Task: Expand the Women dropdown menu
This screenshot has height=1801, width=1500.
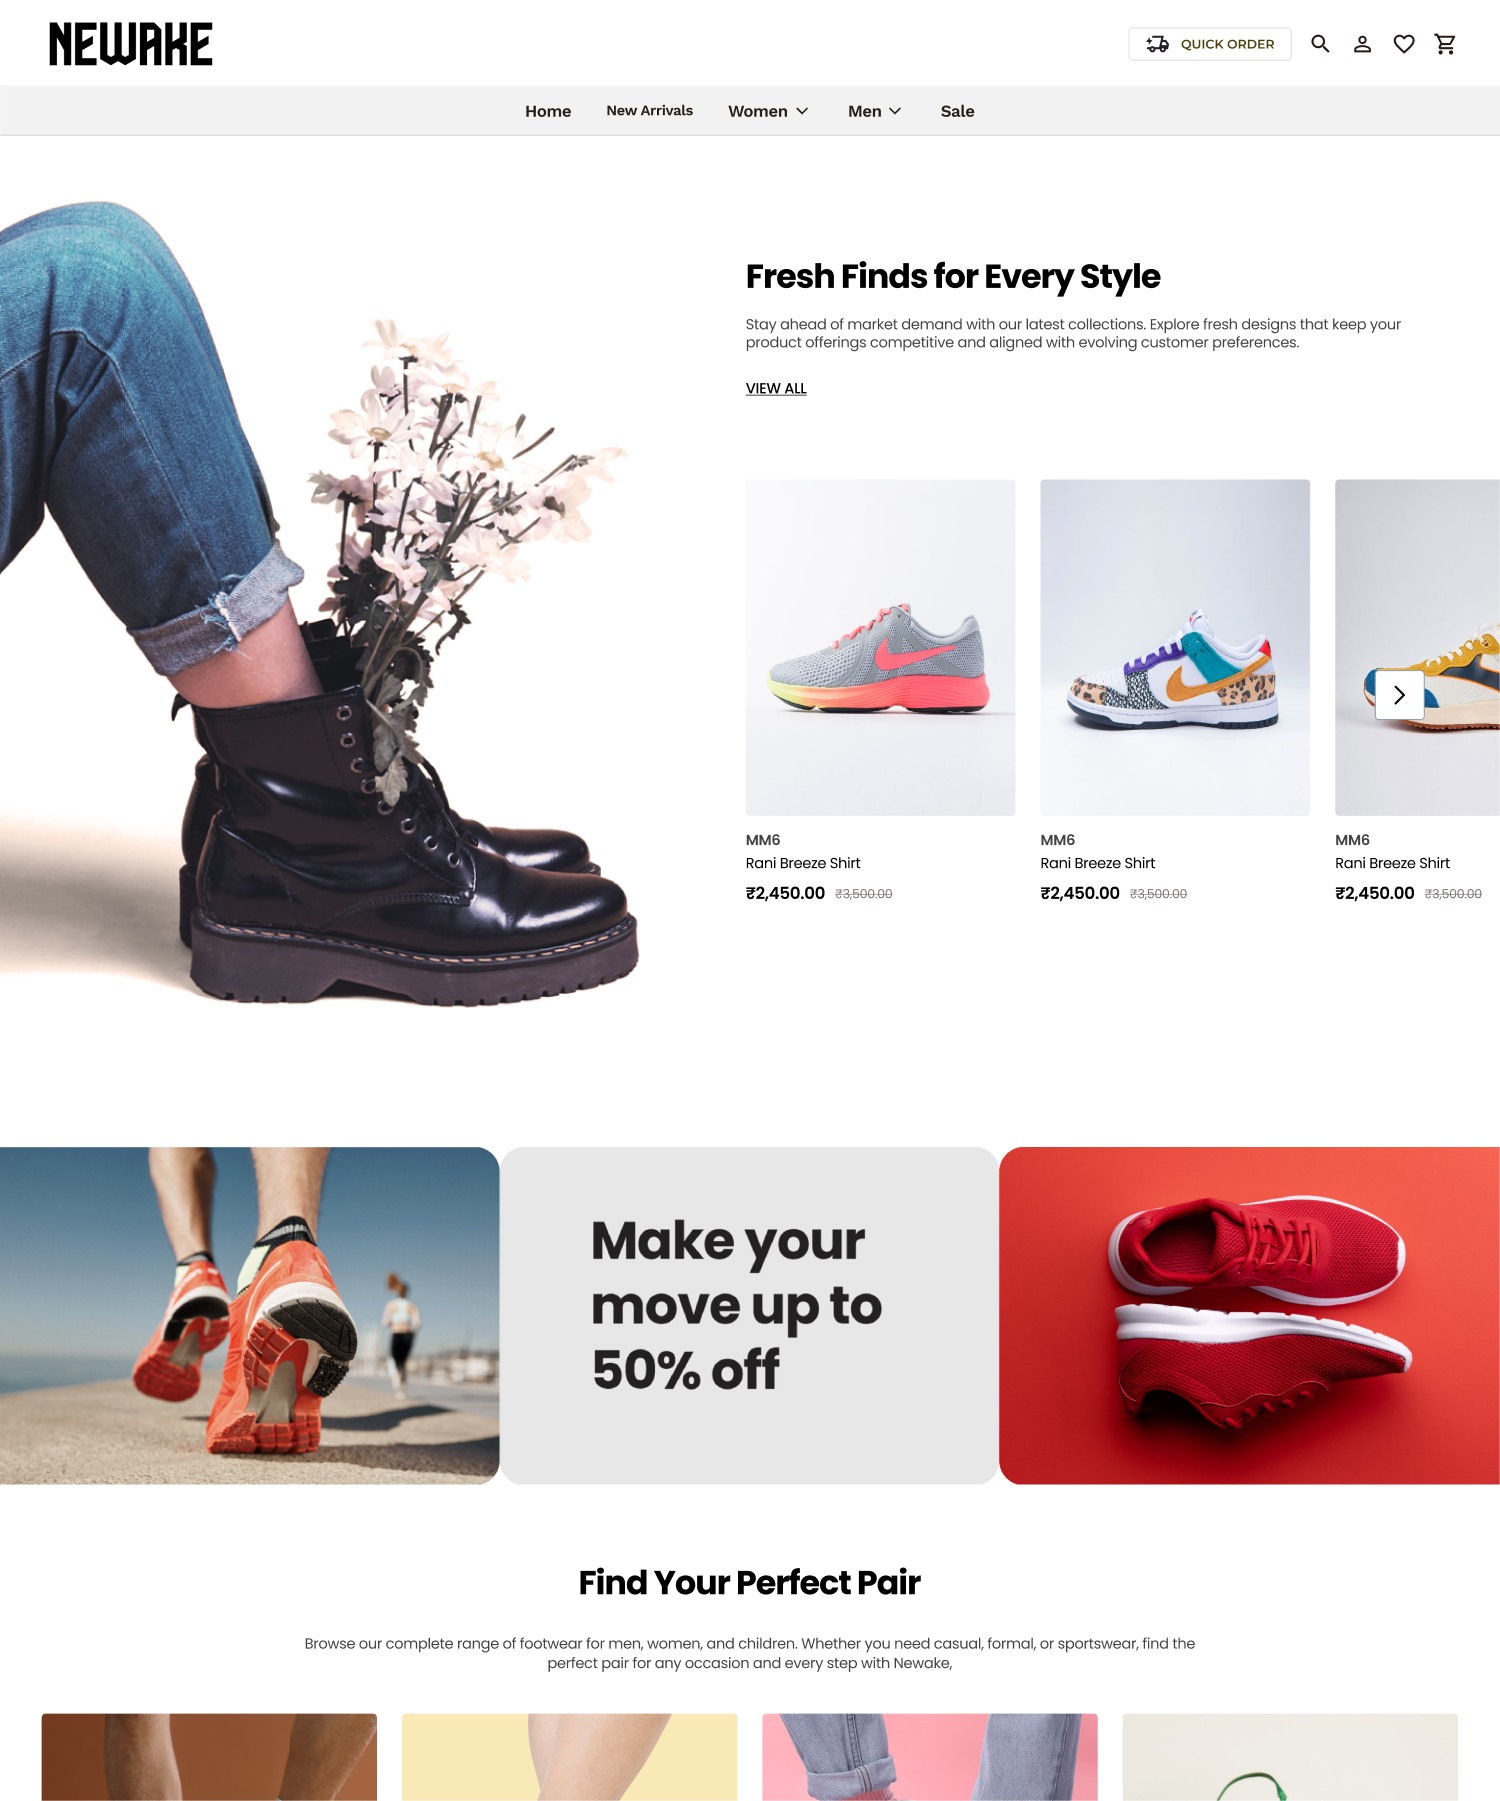Action: pos(768,111)
